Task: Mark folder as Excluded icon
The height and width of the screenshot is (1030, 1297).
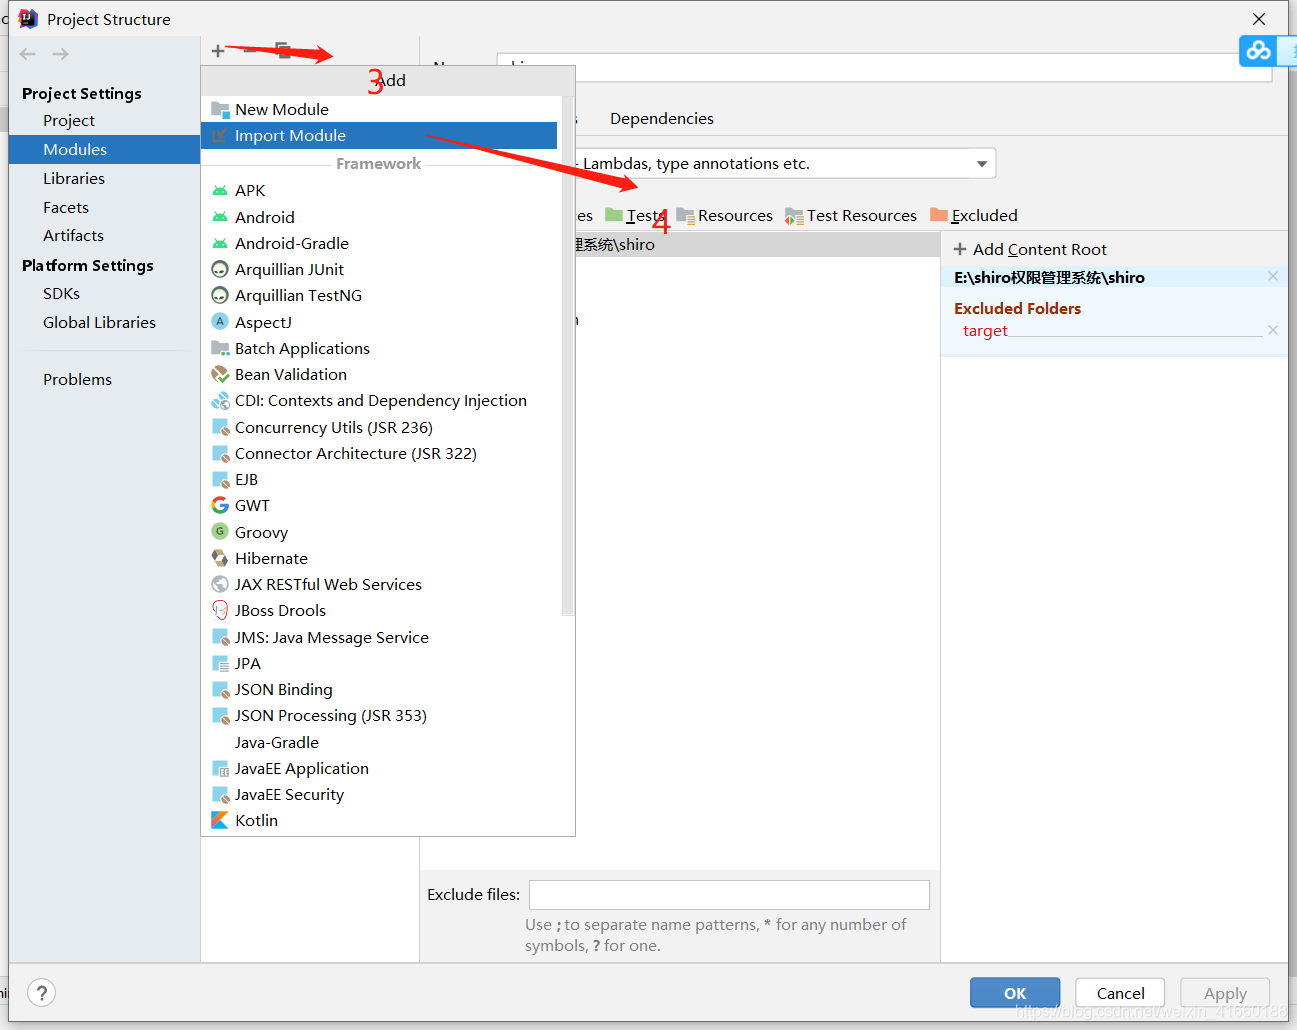Action: pyautogui.click(x=938, y=215)
